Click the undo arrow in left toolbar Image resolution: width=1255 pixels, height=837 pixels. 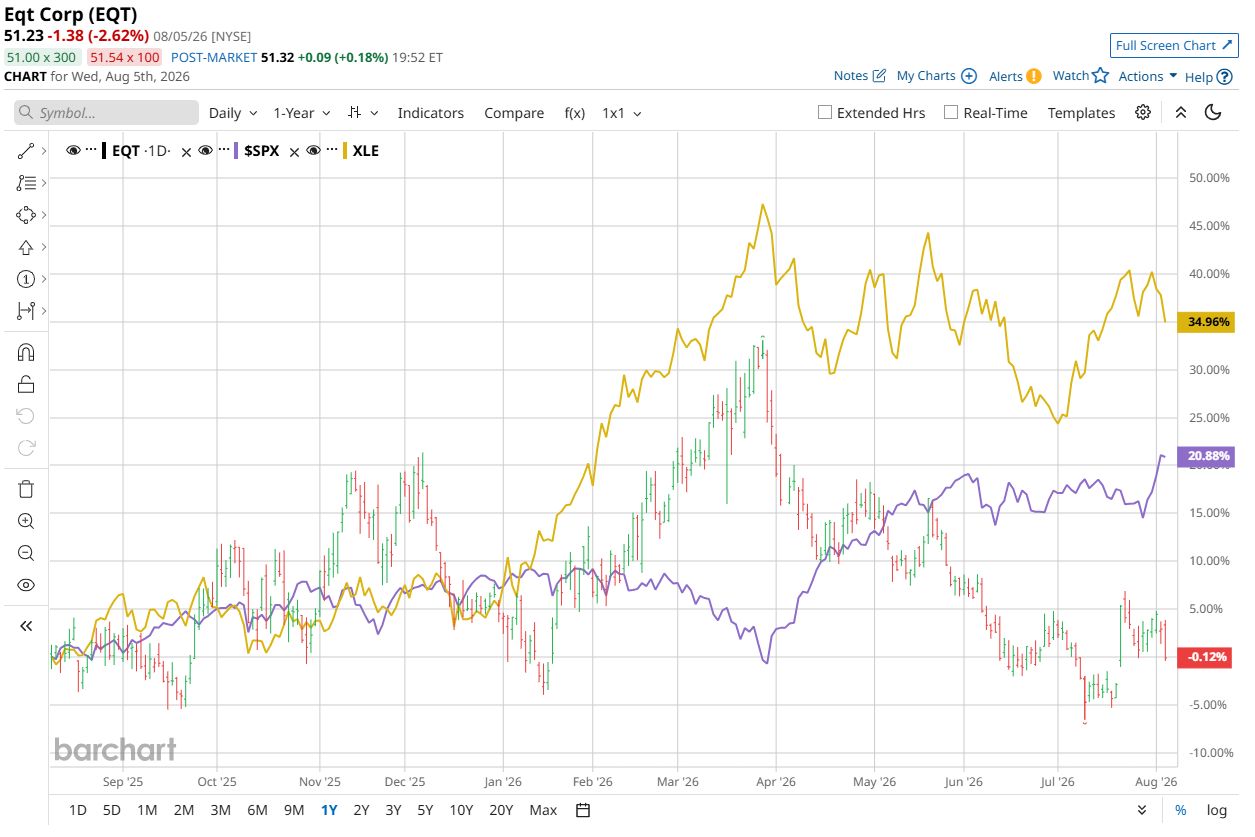coord(26,416)
